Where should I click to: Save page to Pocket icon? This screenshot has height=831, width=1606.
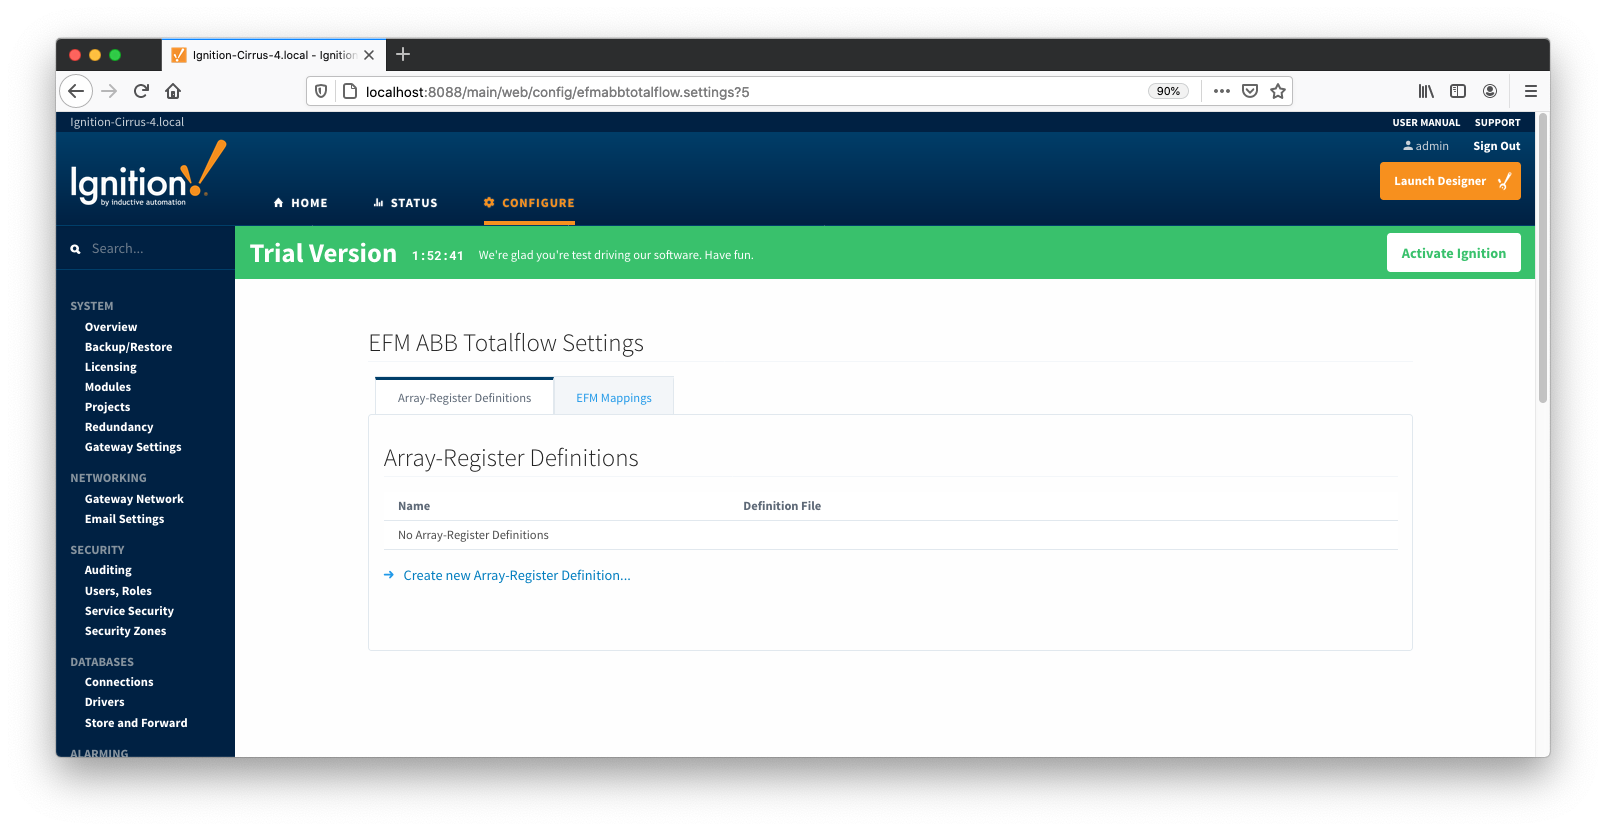pyautogui.click(x=1250, y=91)
